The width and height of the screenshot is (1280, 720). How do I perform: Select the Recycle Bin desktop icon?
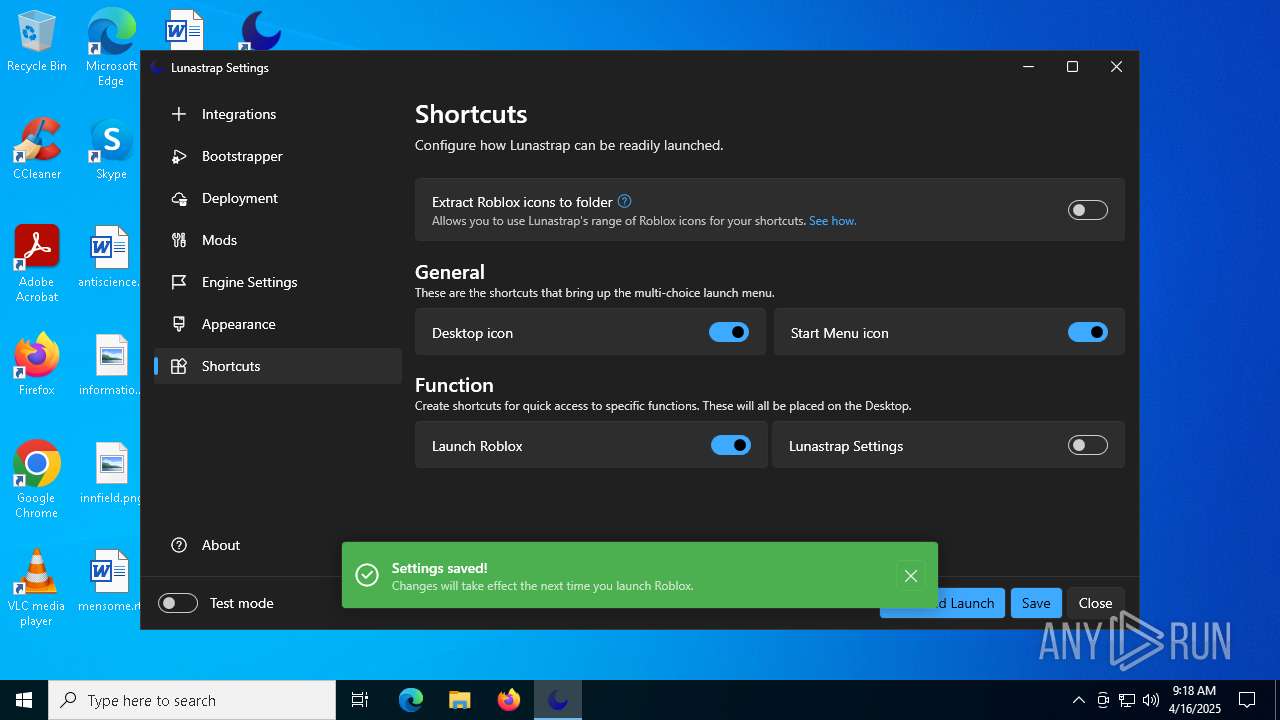pos(37,42)
